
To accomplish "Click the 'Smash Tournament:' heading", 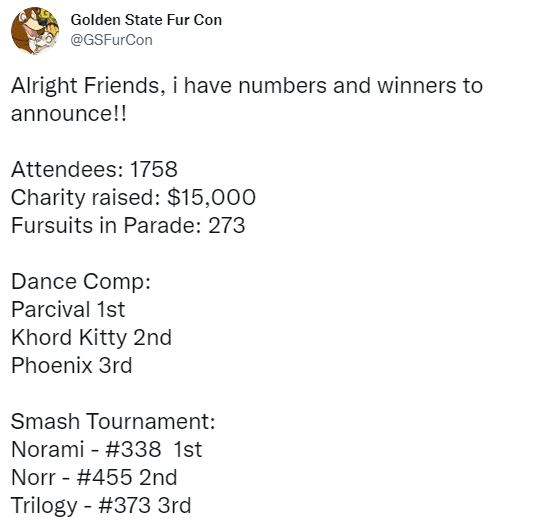I will click(113, 421).
